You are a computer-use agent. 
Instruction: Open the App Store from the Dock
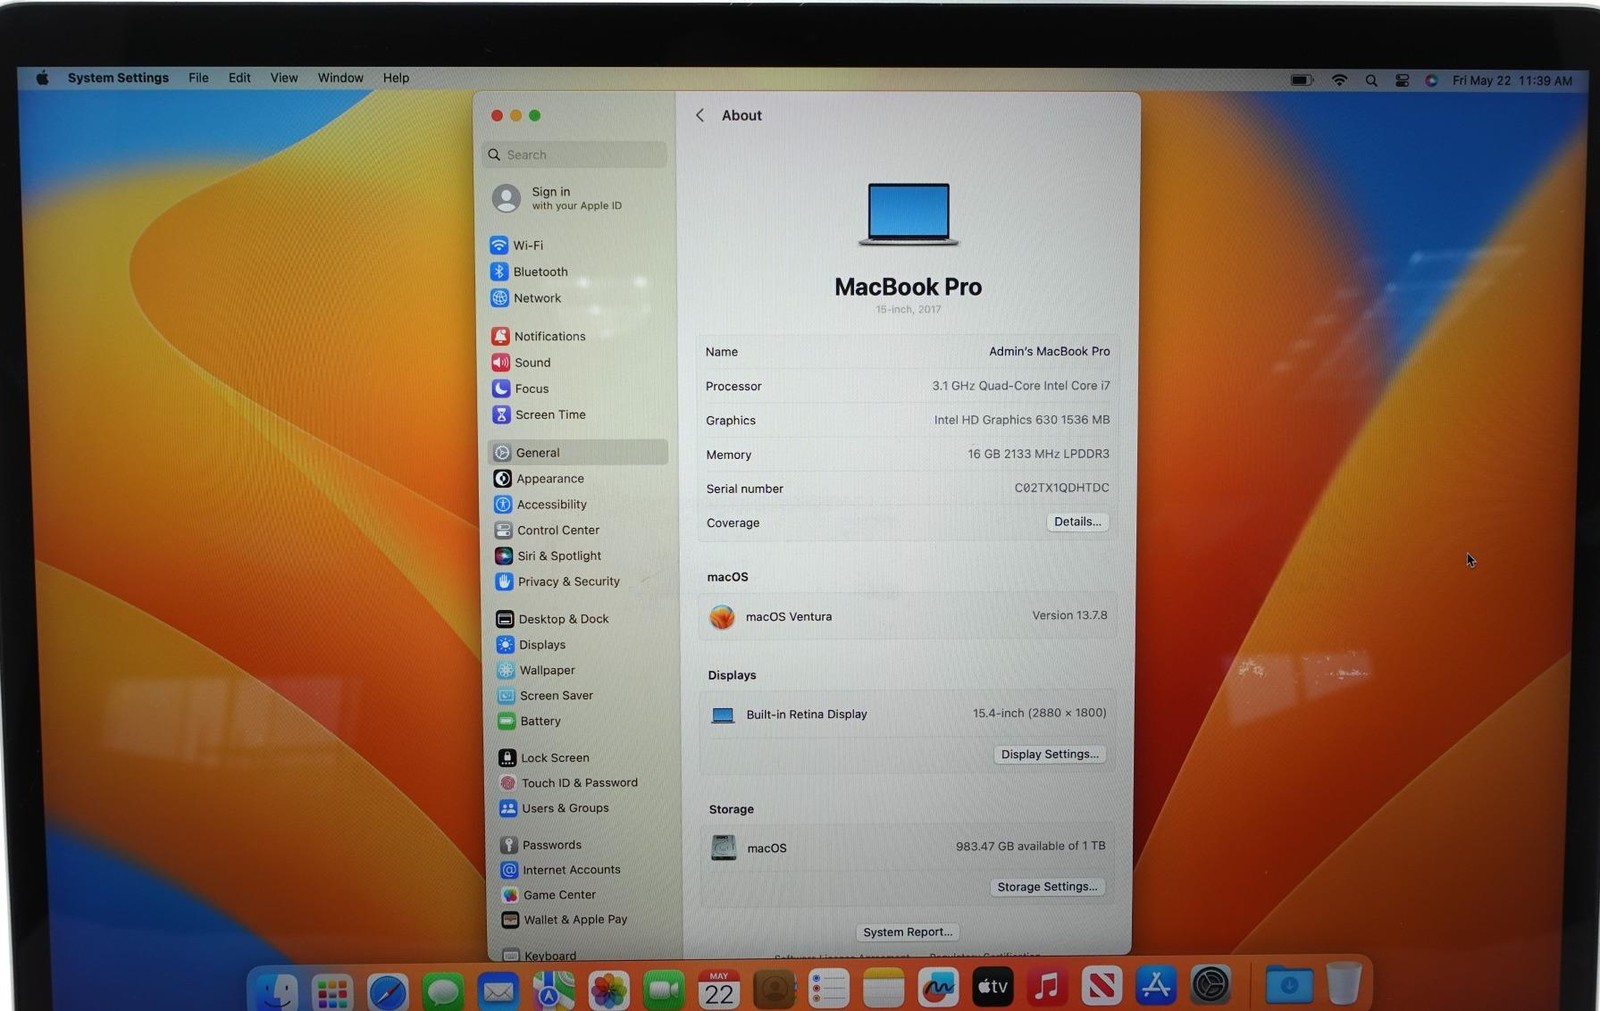pos(1155,987)
